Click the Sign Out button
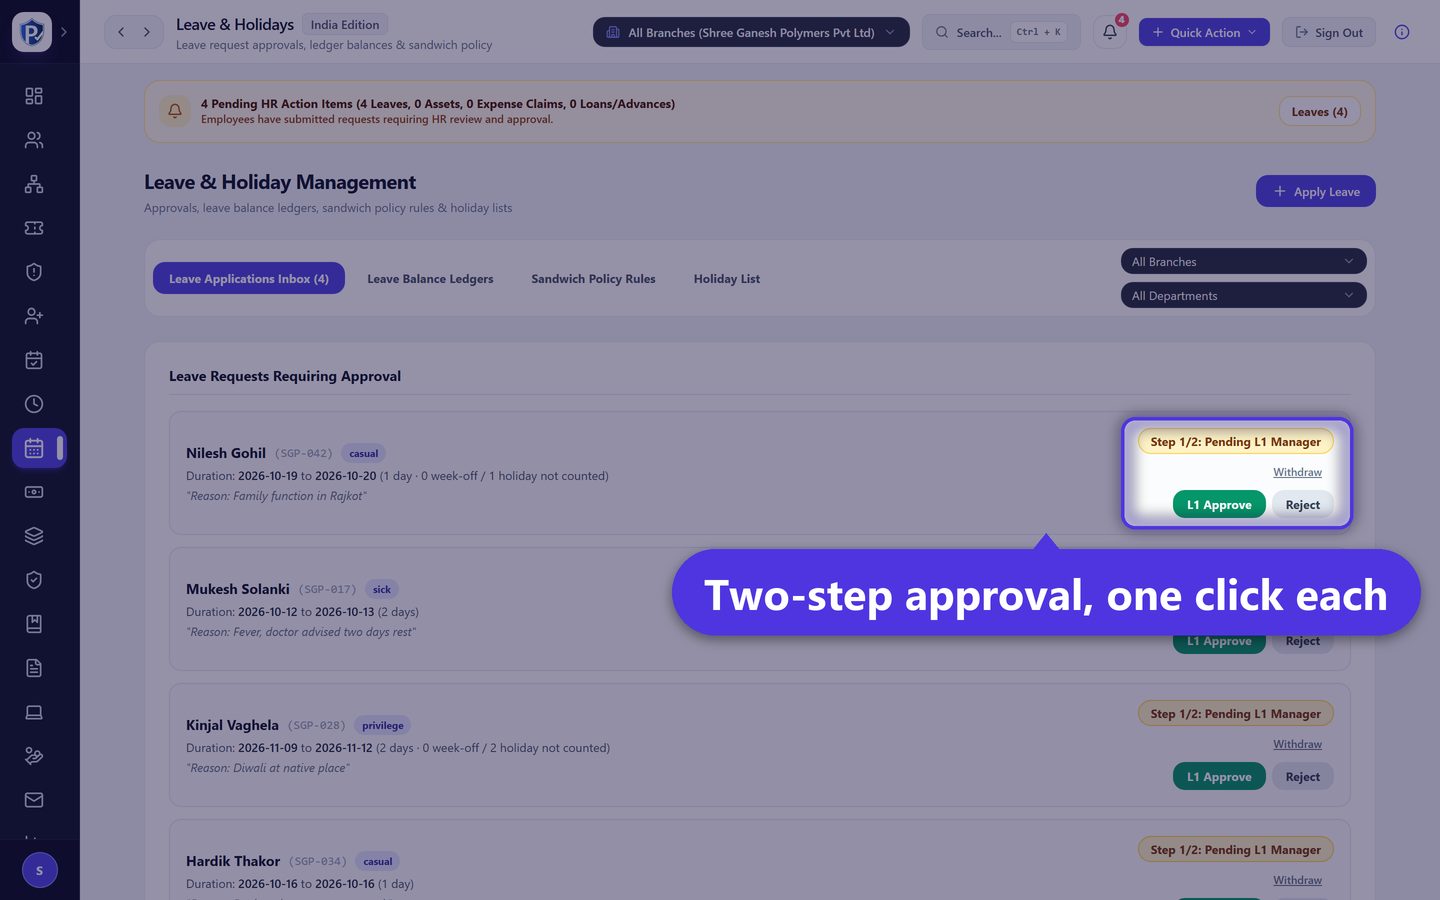The image size is (1440, 900). coord(1329,32)
